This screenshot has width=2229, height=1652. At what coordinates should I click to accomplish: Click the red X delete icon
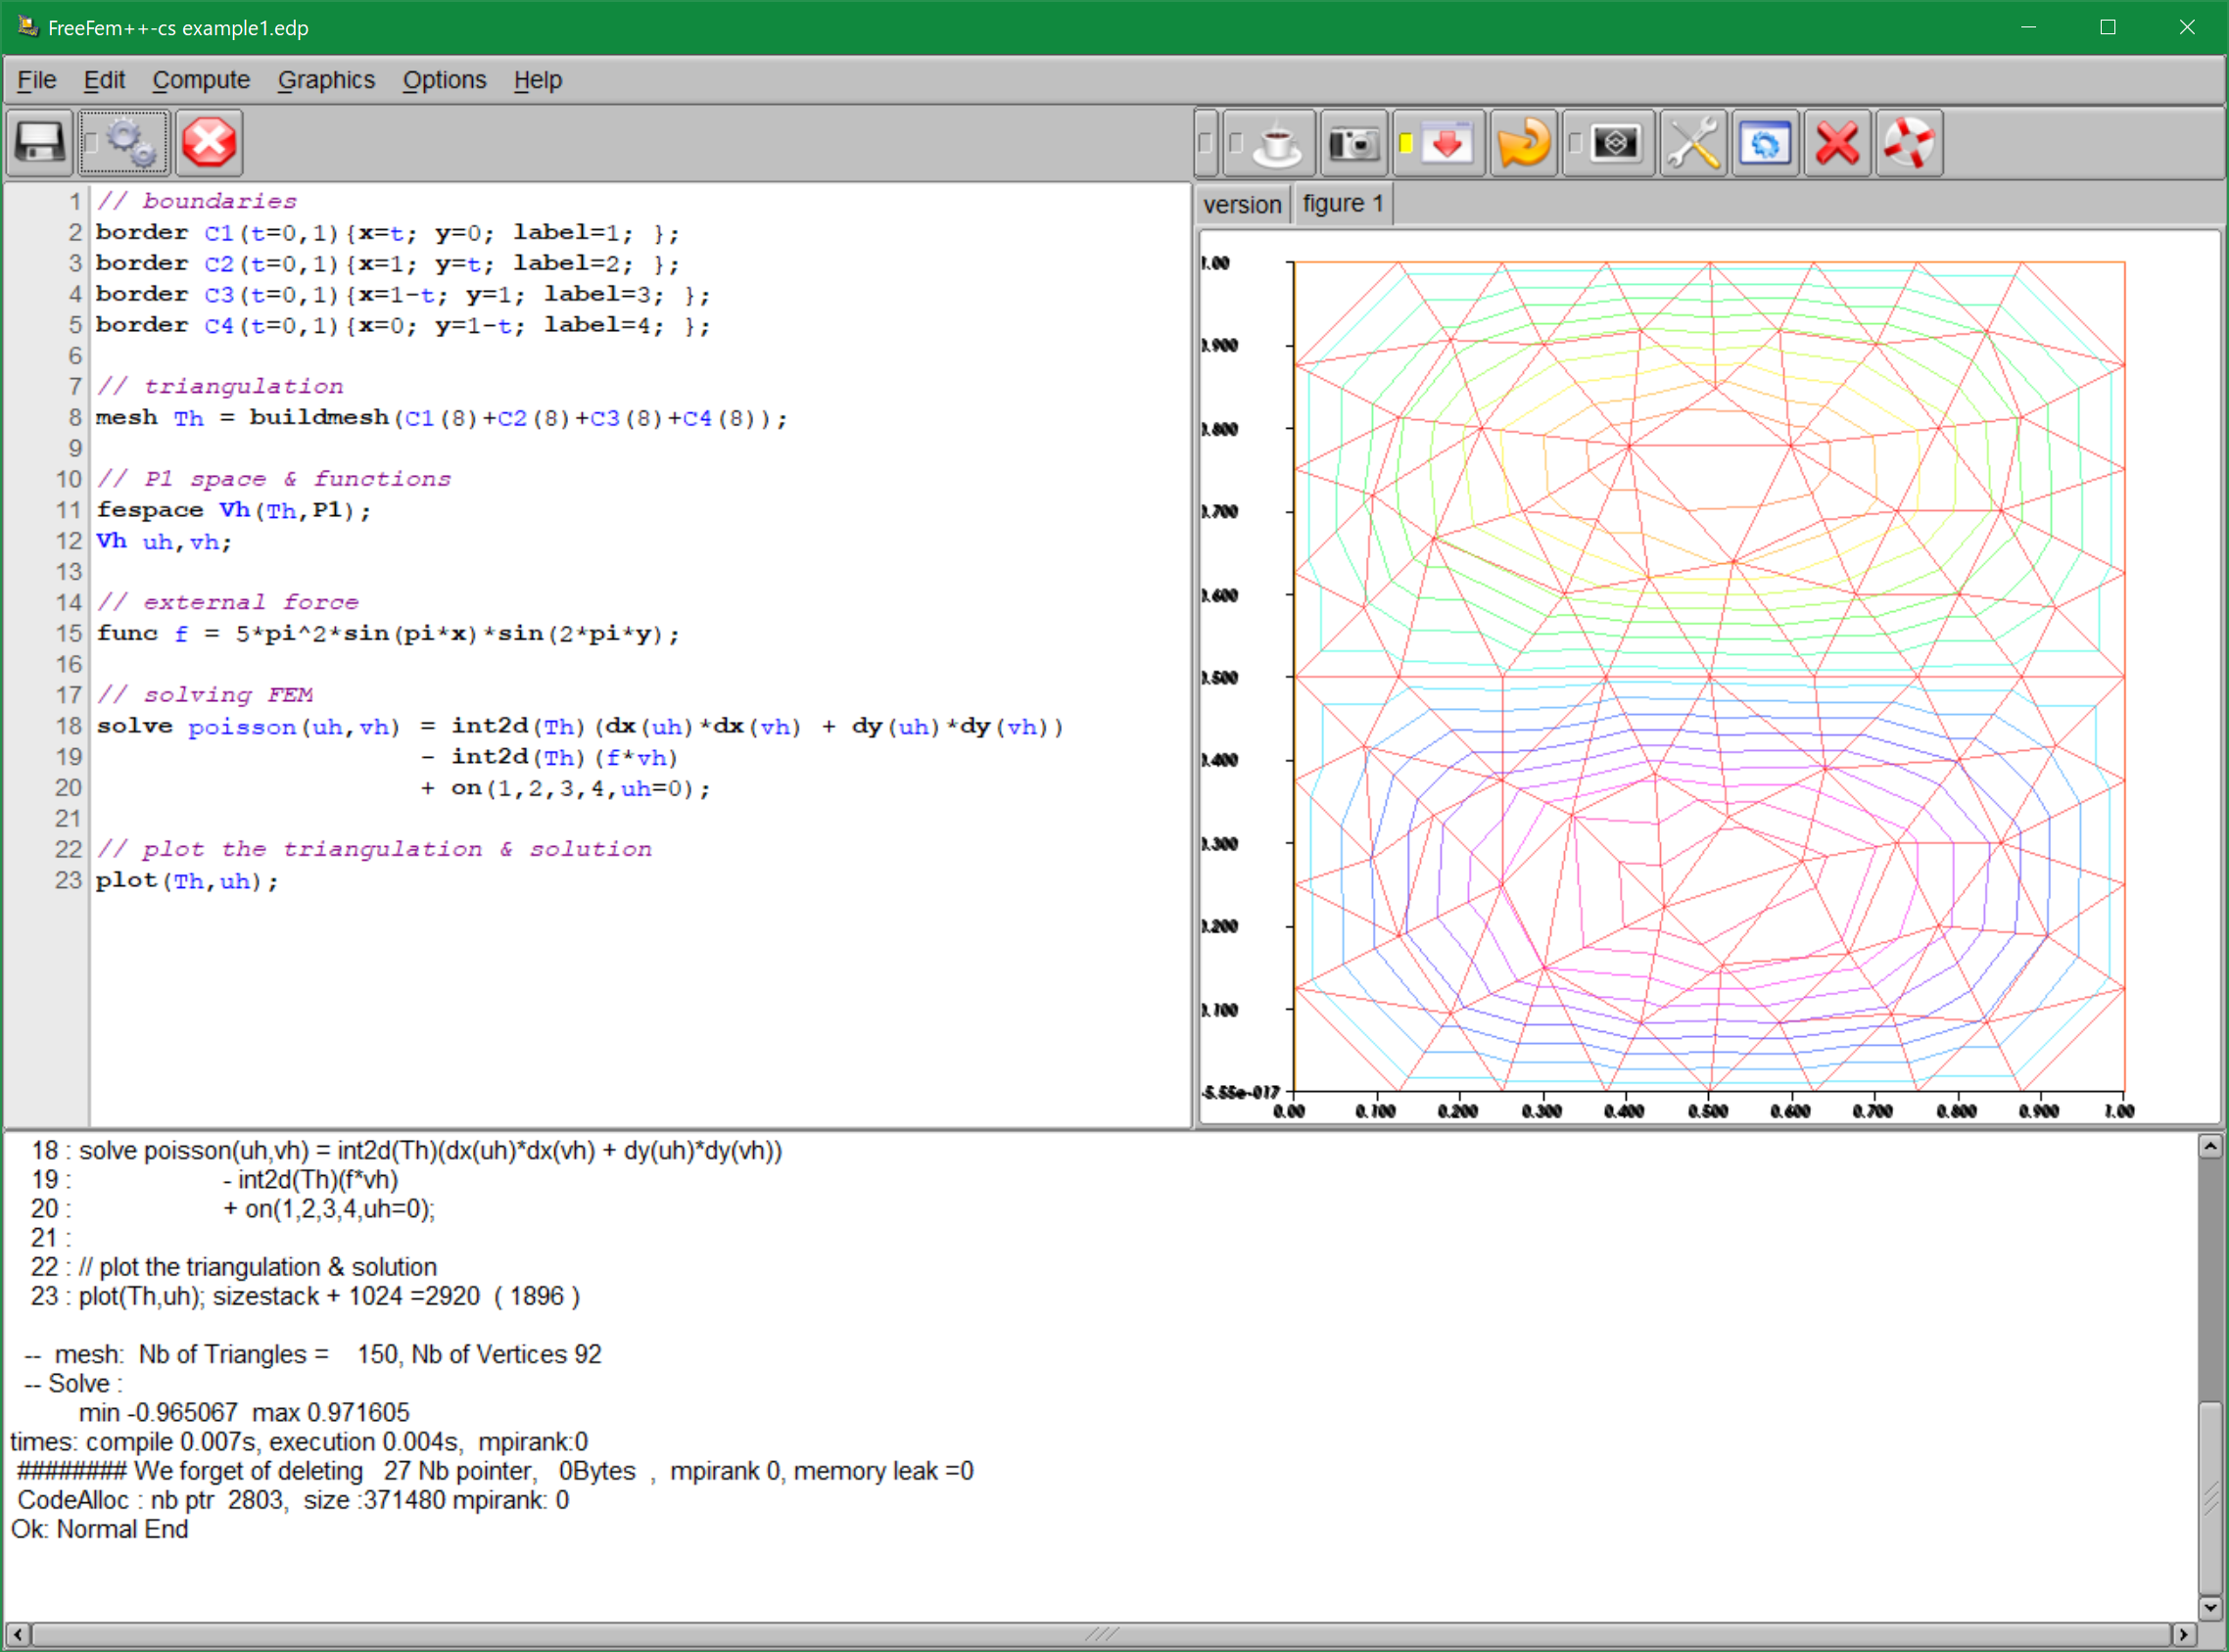(1837, 144)
